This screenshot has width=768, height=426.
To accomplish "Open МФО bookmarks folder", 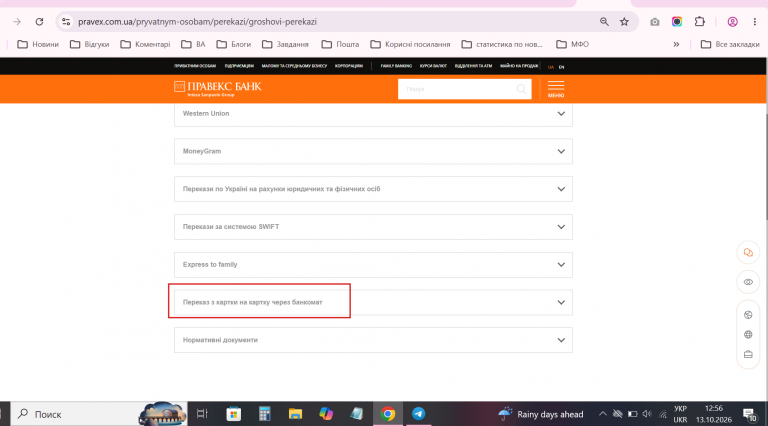I will (x=573, y=44).
